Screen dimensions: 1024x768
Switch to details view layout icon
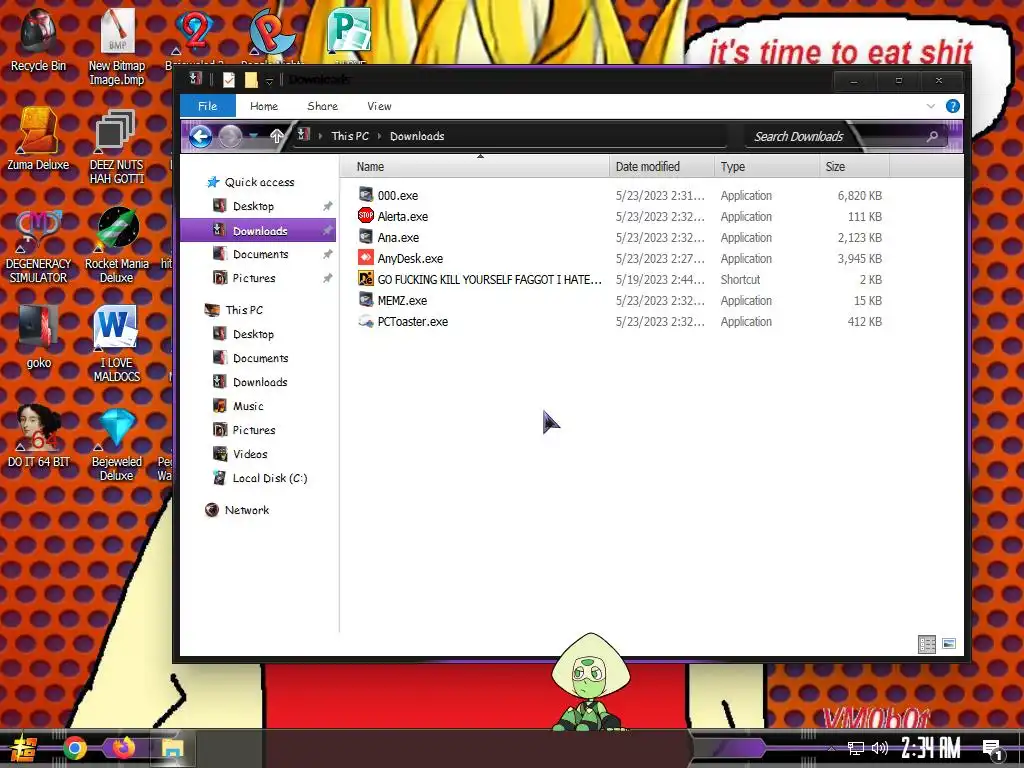(x=927, y=645)
